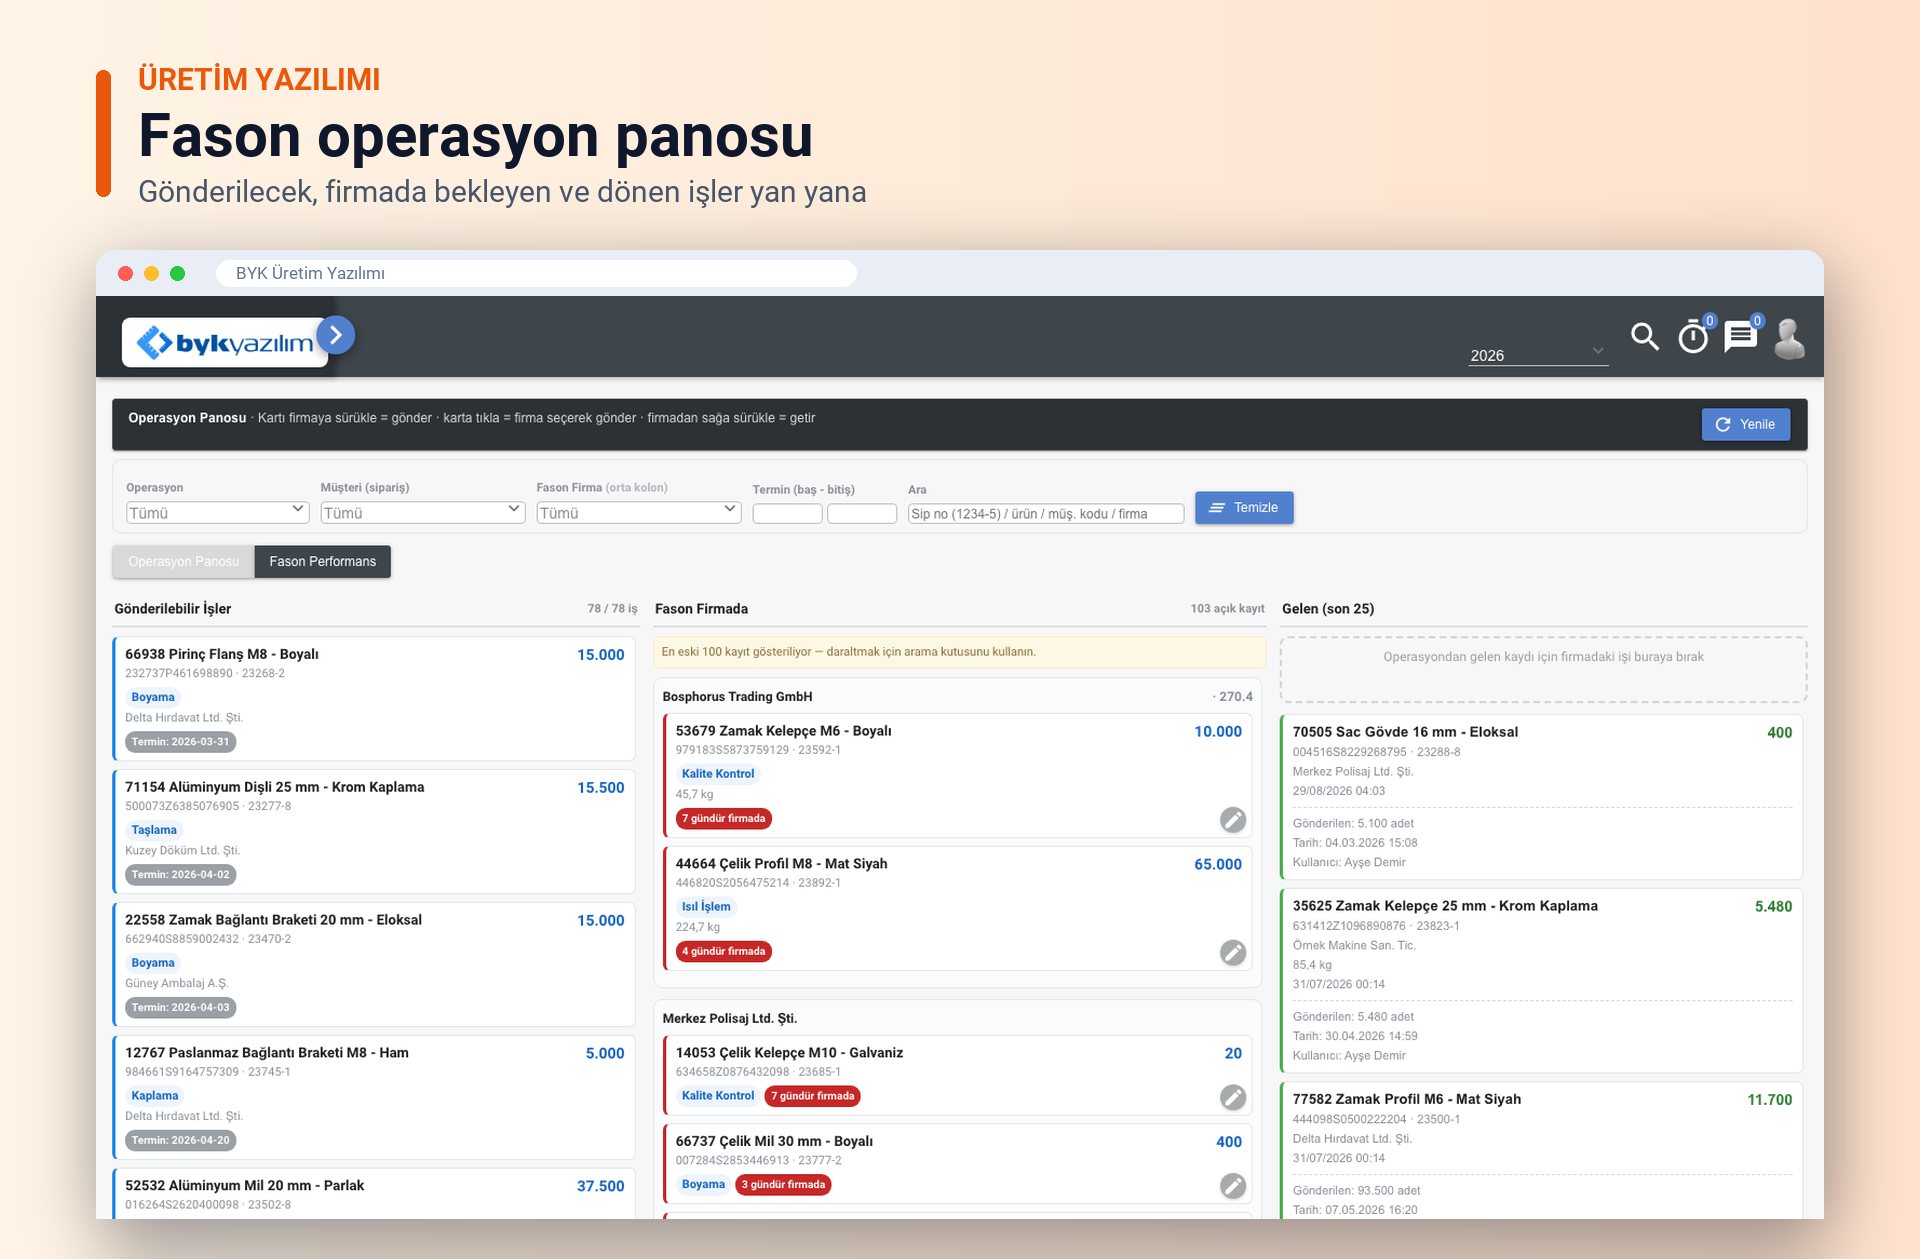Screen dimensions: 1920x1259
Task: Click the search magnifier icon
Action: [1644, 337]
